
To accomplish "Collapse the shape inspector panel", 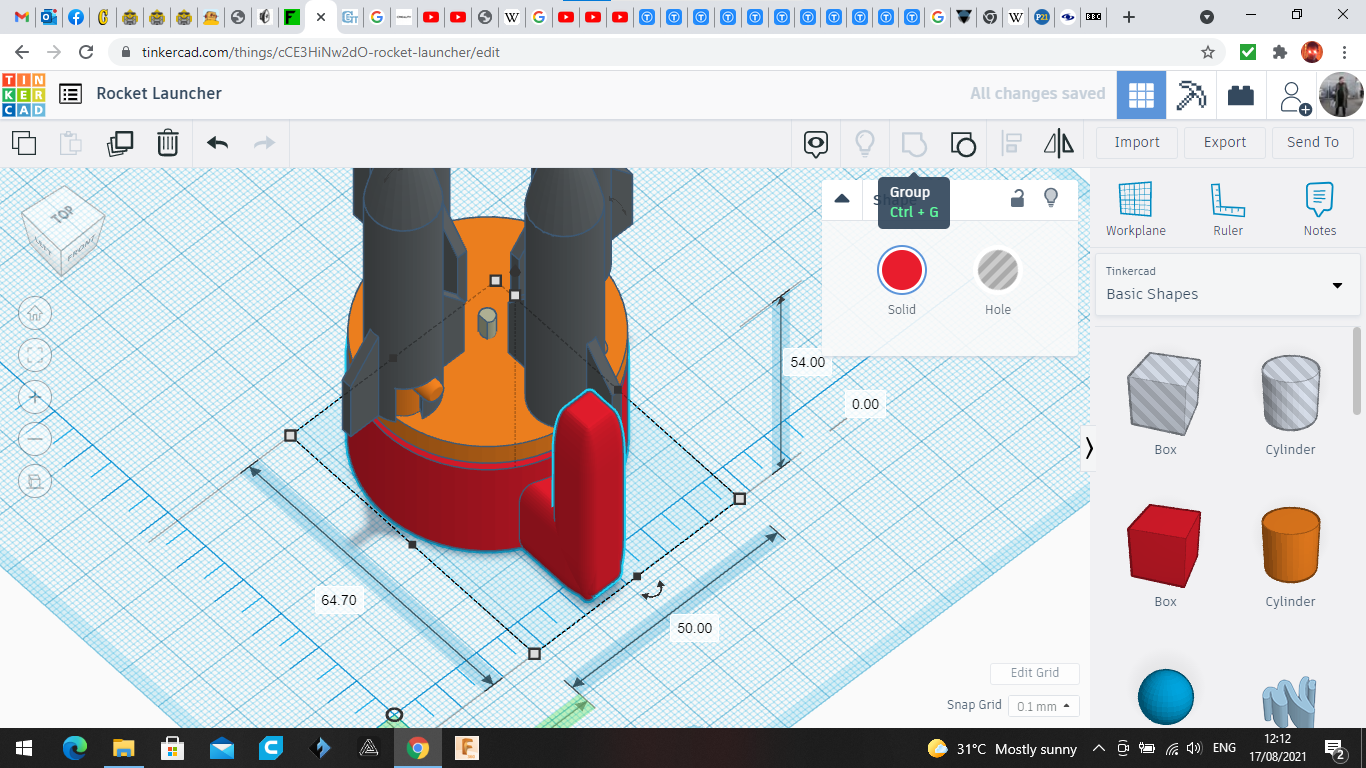I will (842, 198).
